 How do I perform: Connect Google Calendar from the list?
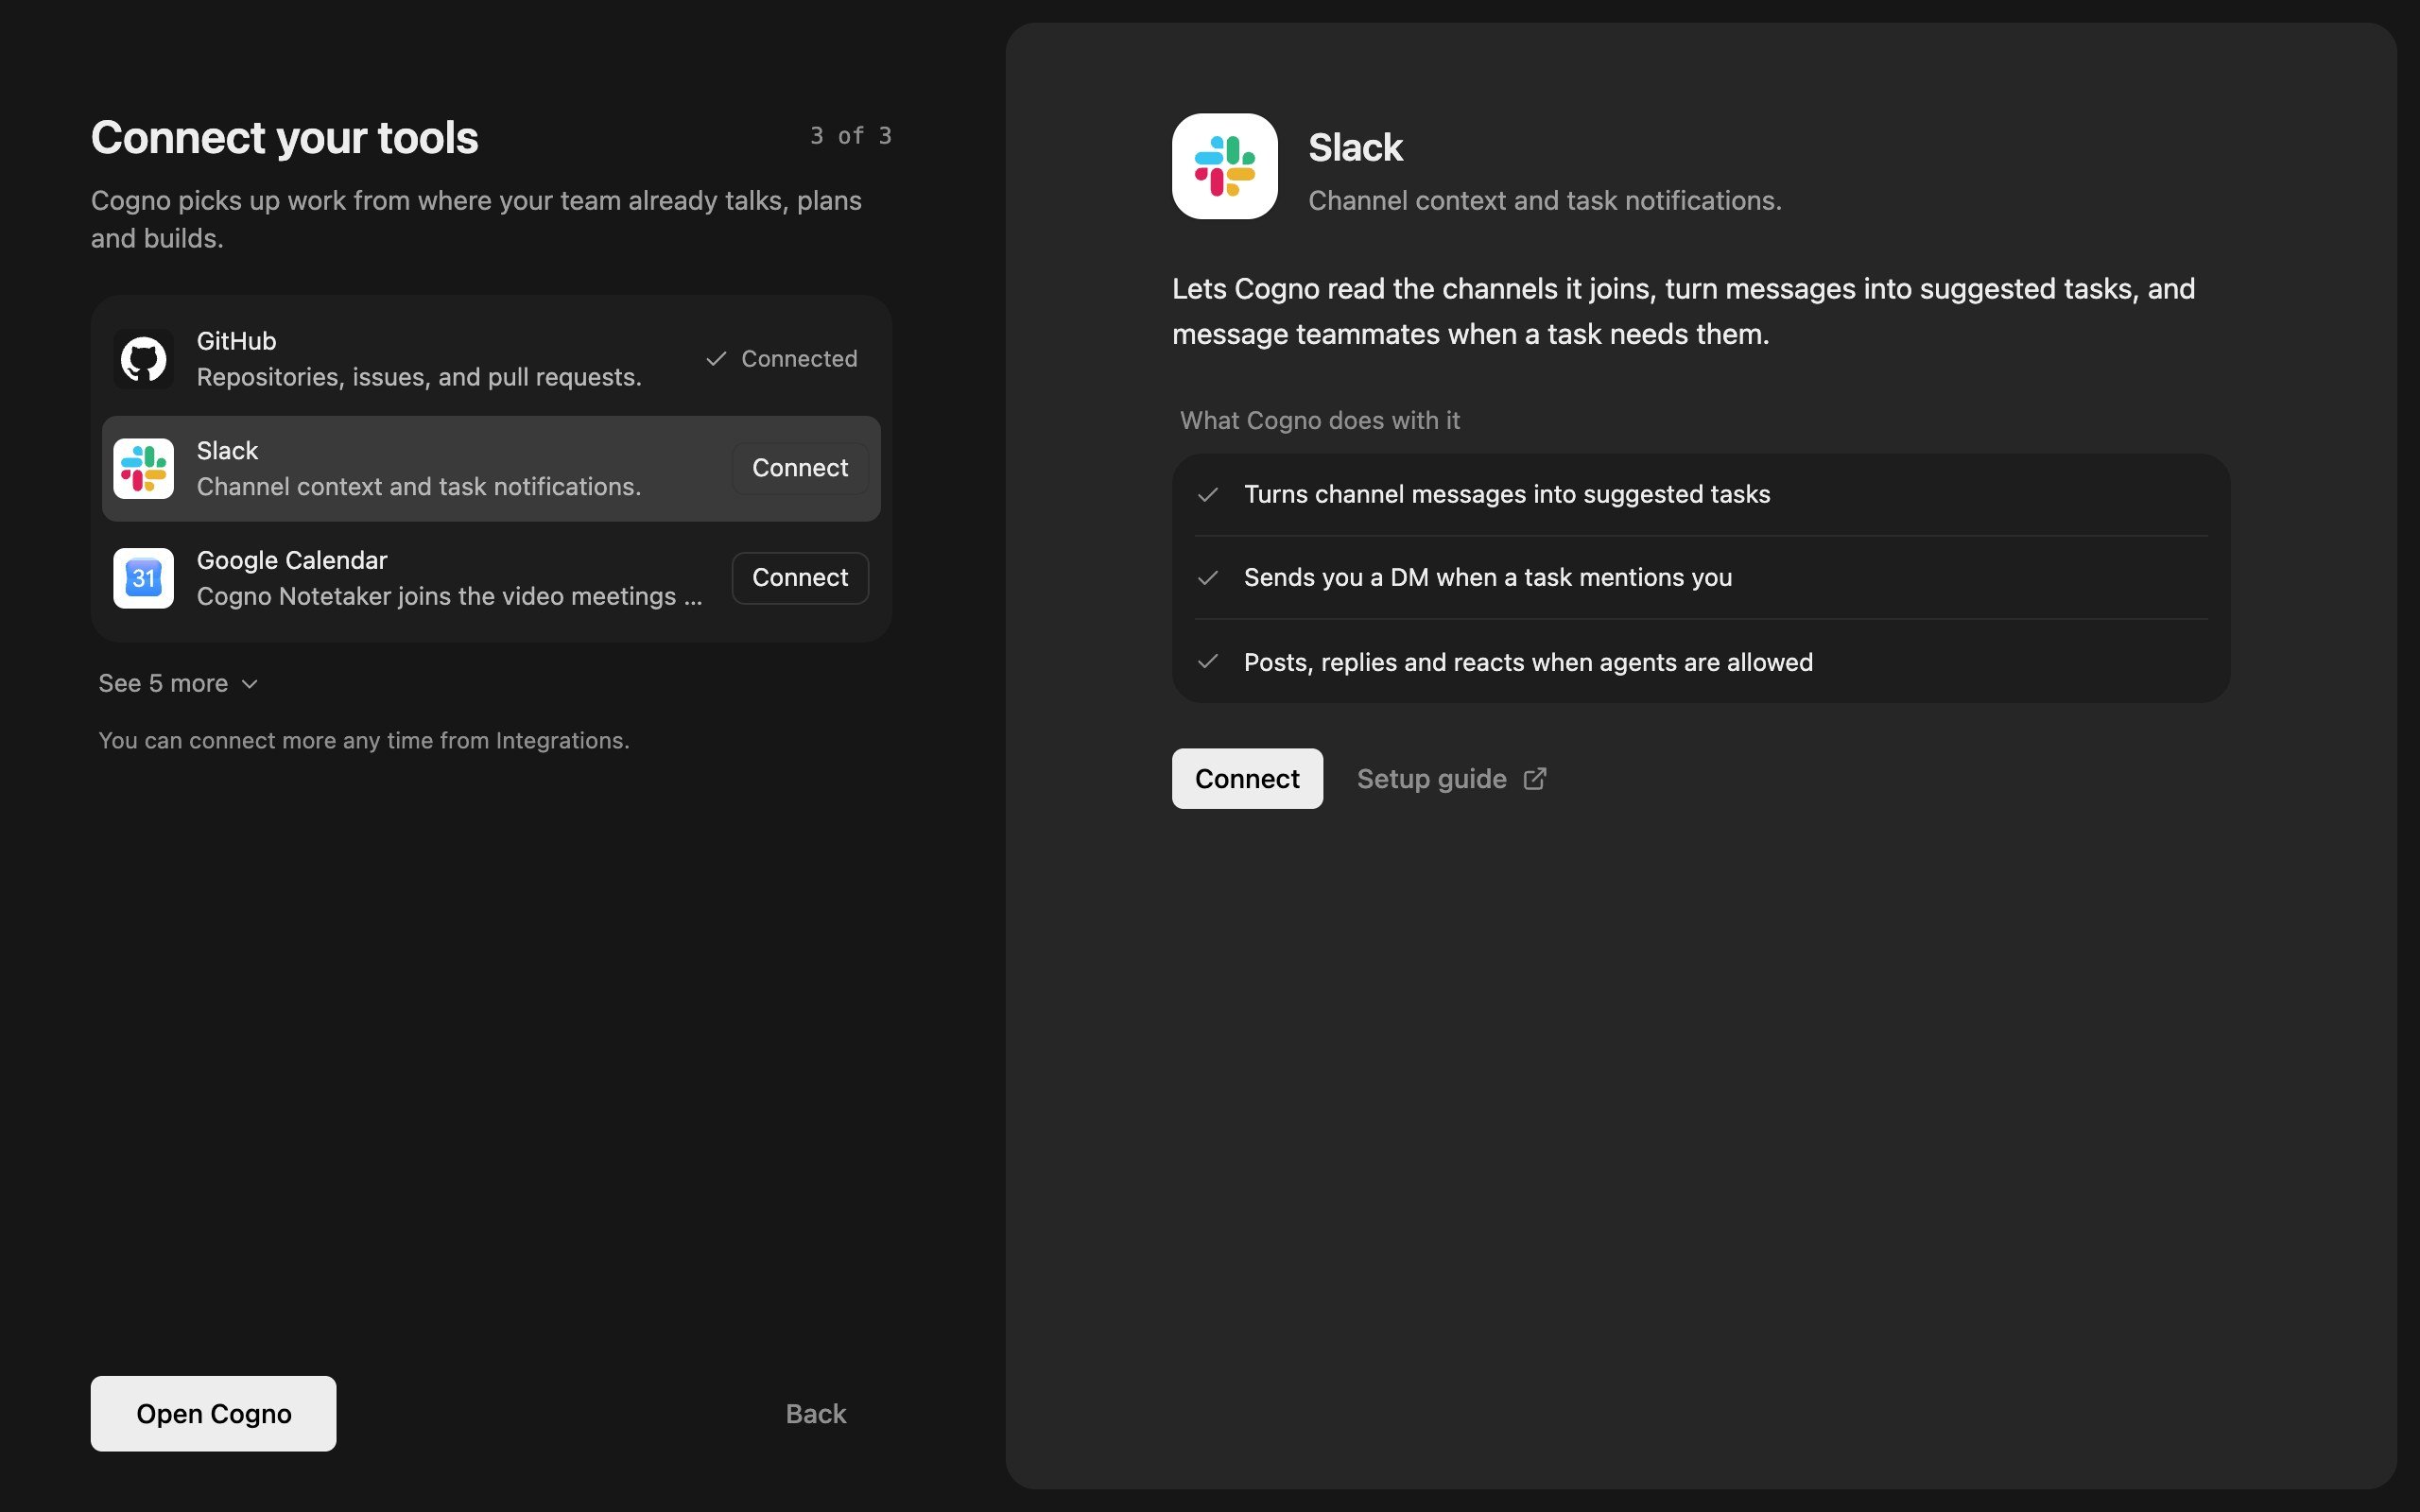point(800,578)
